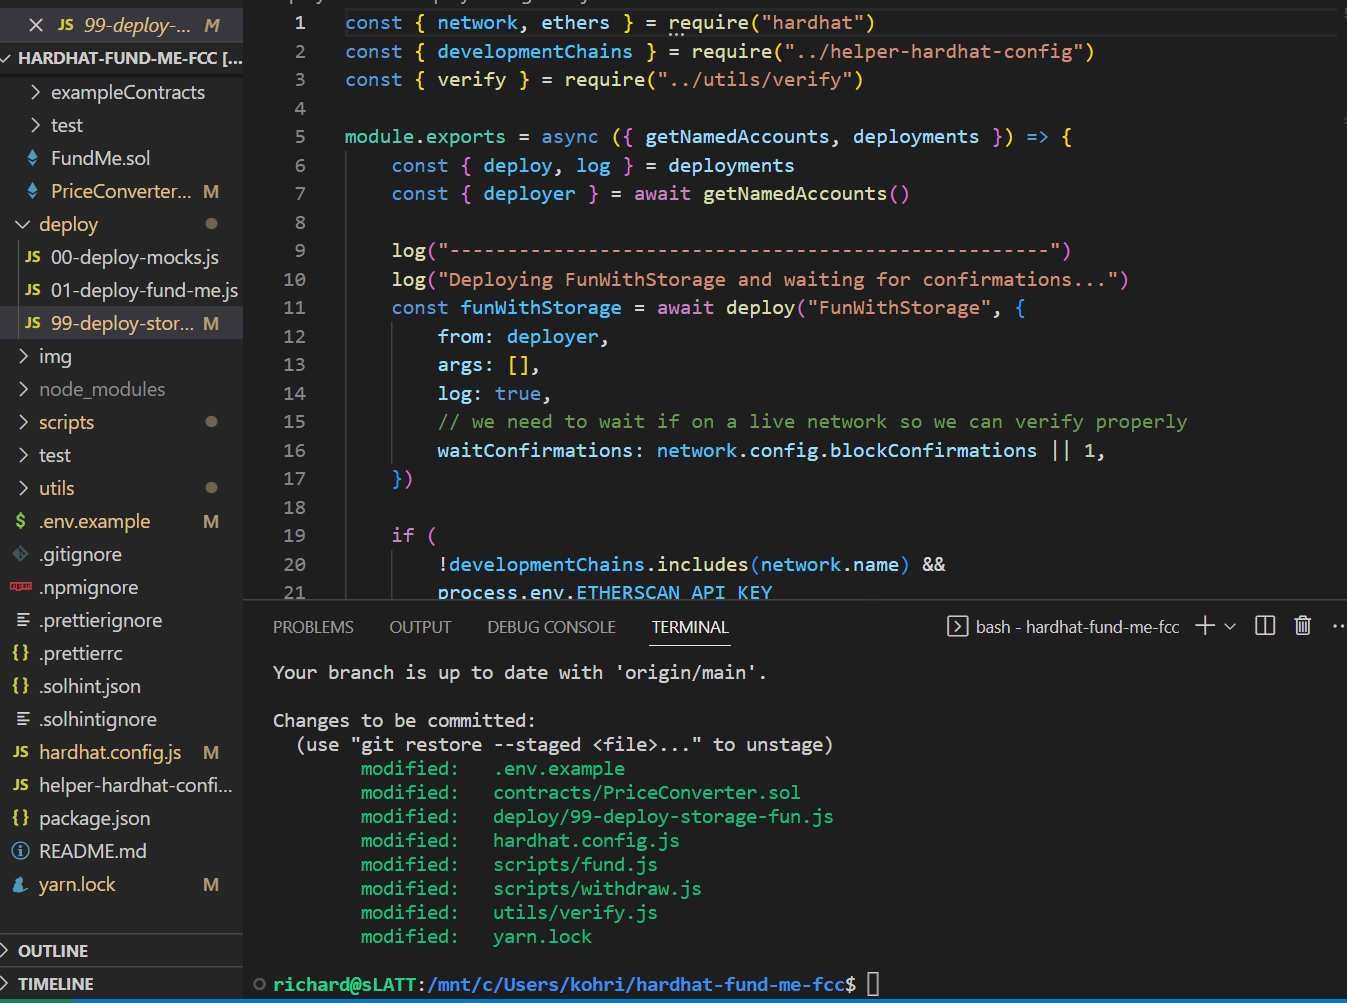Screen dimensions: 1347x1003
Task: Switch to the OUTPUT panel tab
Action: [420, 627]
